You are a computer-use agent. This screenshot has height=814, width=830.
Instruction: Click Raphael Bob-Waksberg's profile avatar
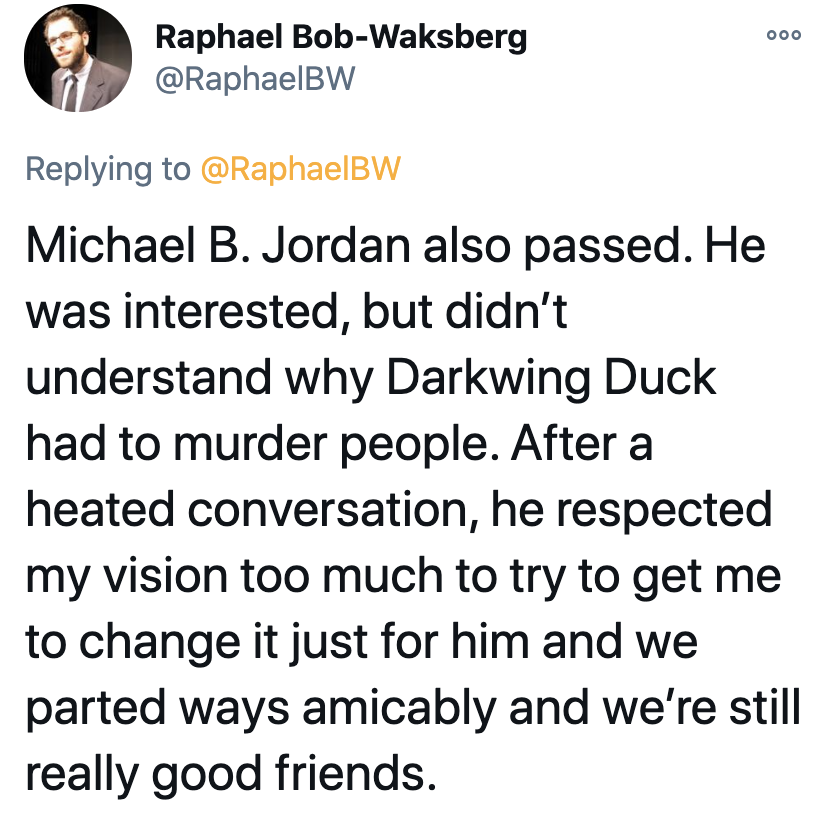(x=78, y=58)
